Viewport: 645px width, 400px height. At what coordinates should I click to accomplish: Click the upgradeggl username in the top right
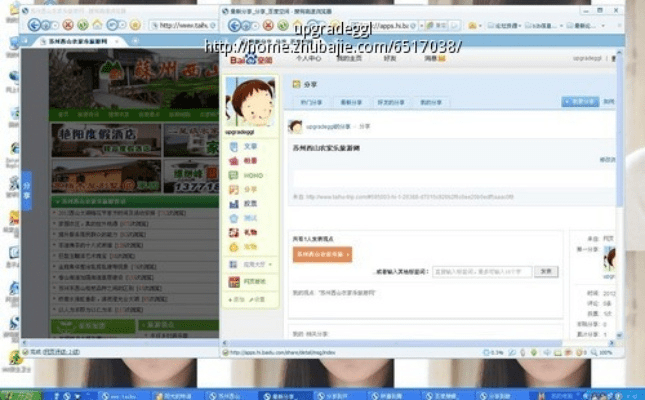[587, 58]
